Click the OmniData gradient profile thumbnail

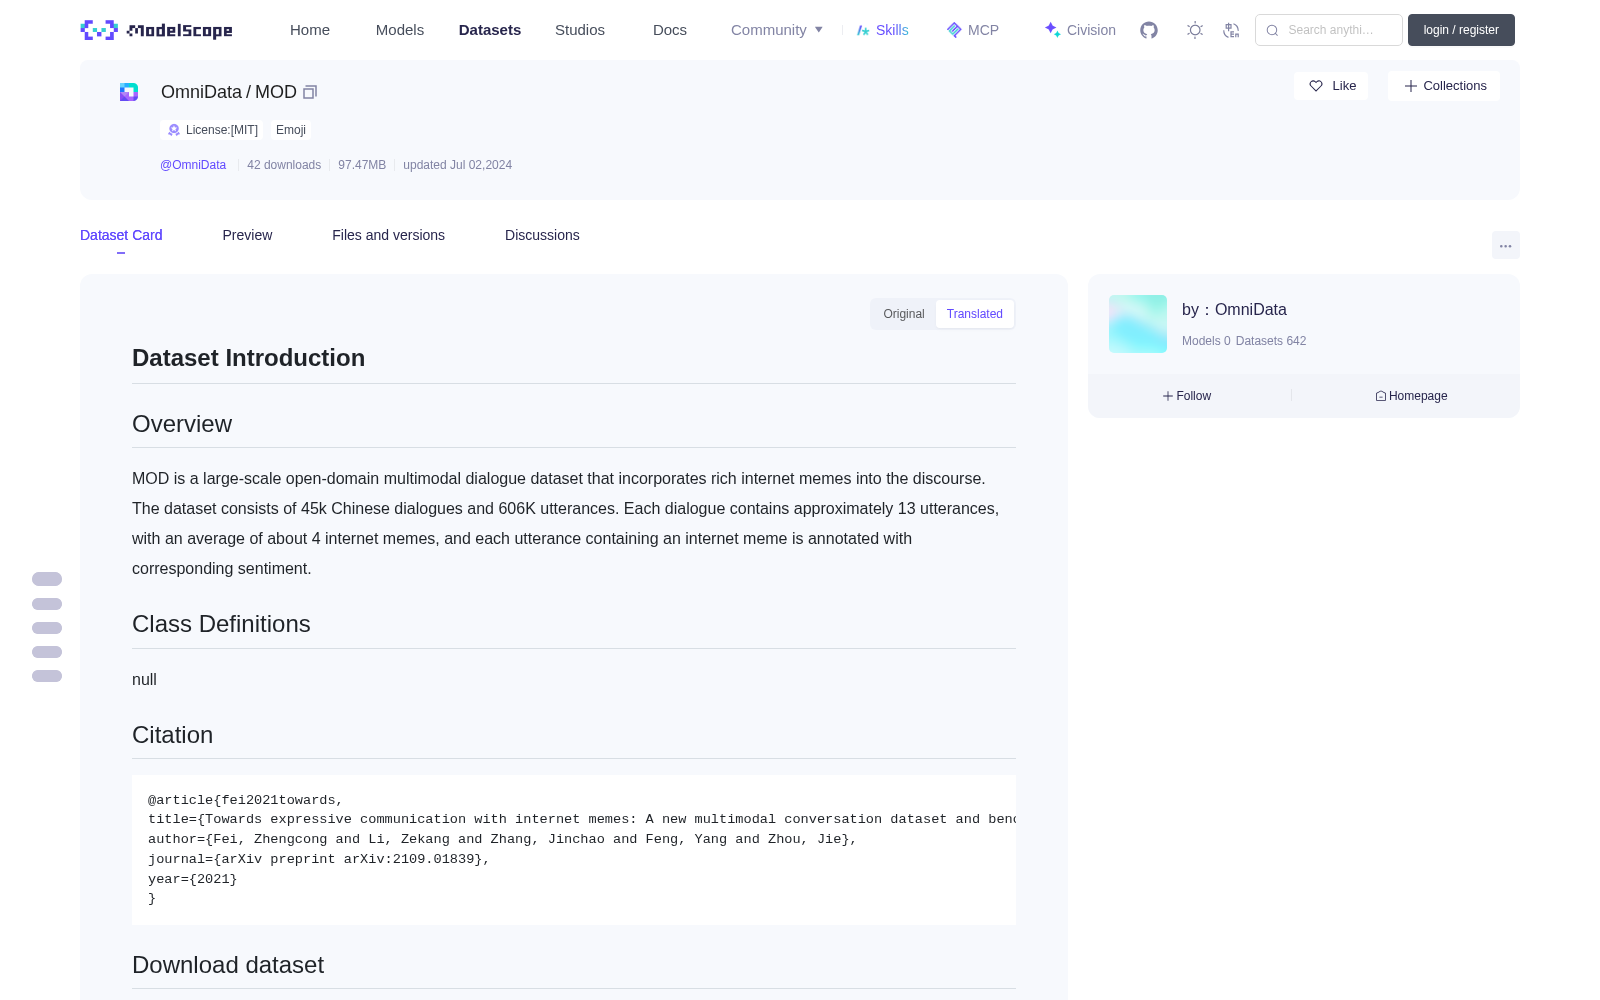point(1138,324)
